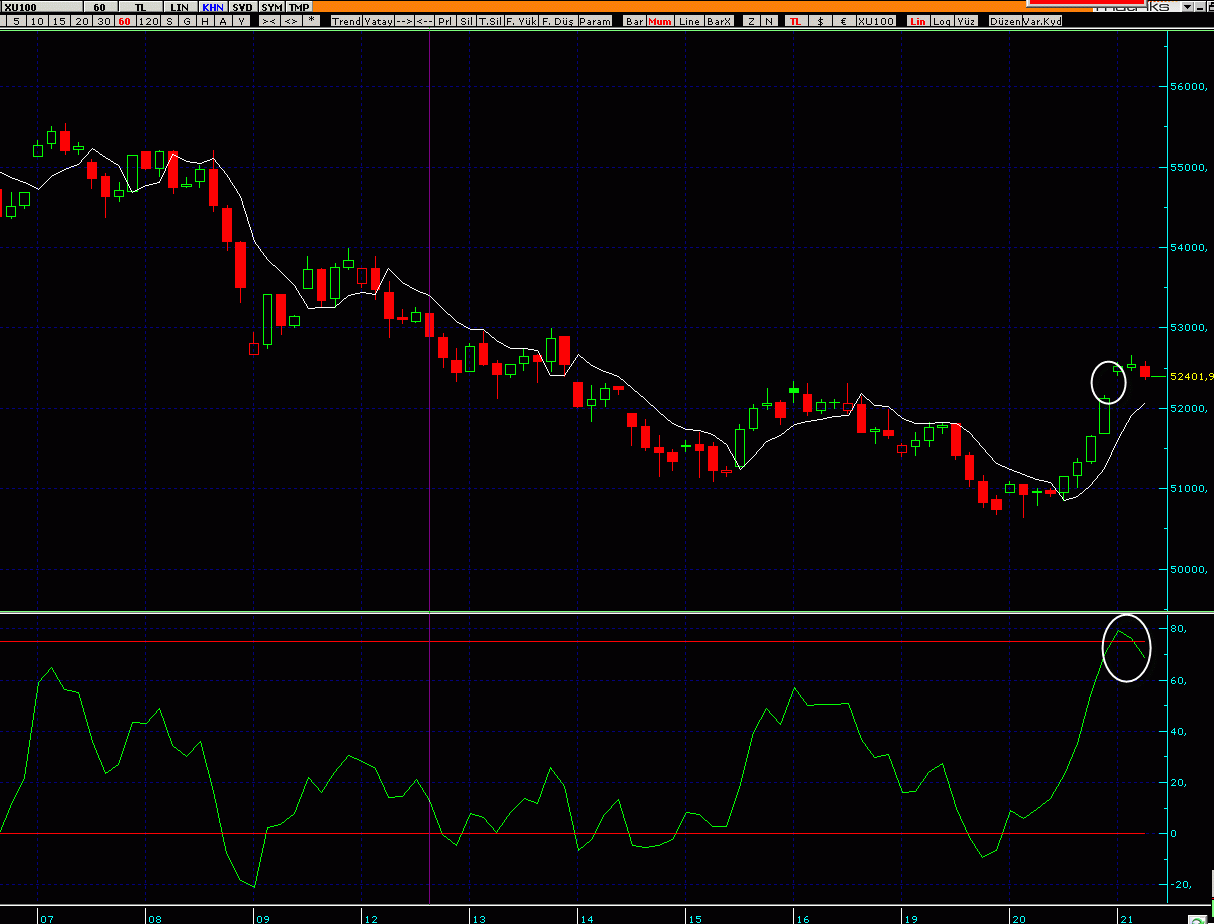Click the TL header field
This screenshot has height=924, width=1214.
click(x=140, y=7)
